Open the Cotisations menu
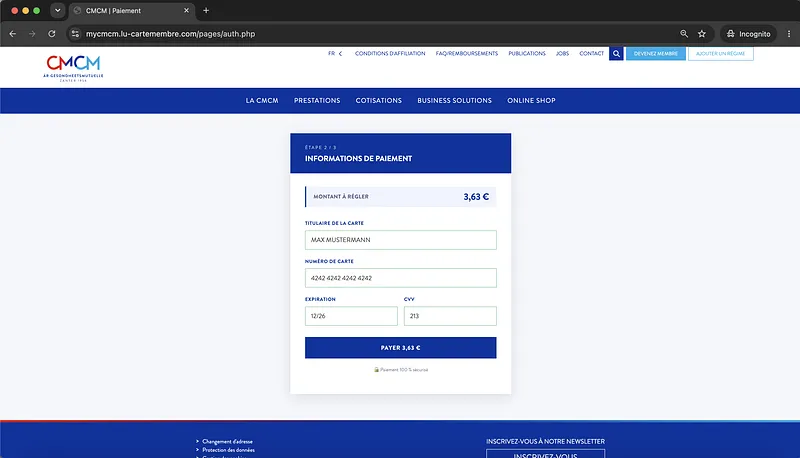 coord(379,100)
